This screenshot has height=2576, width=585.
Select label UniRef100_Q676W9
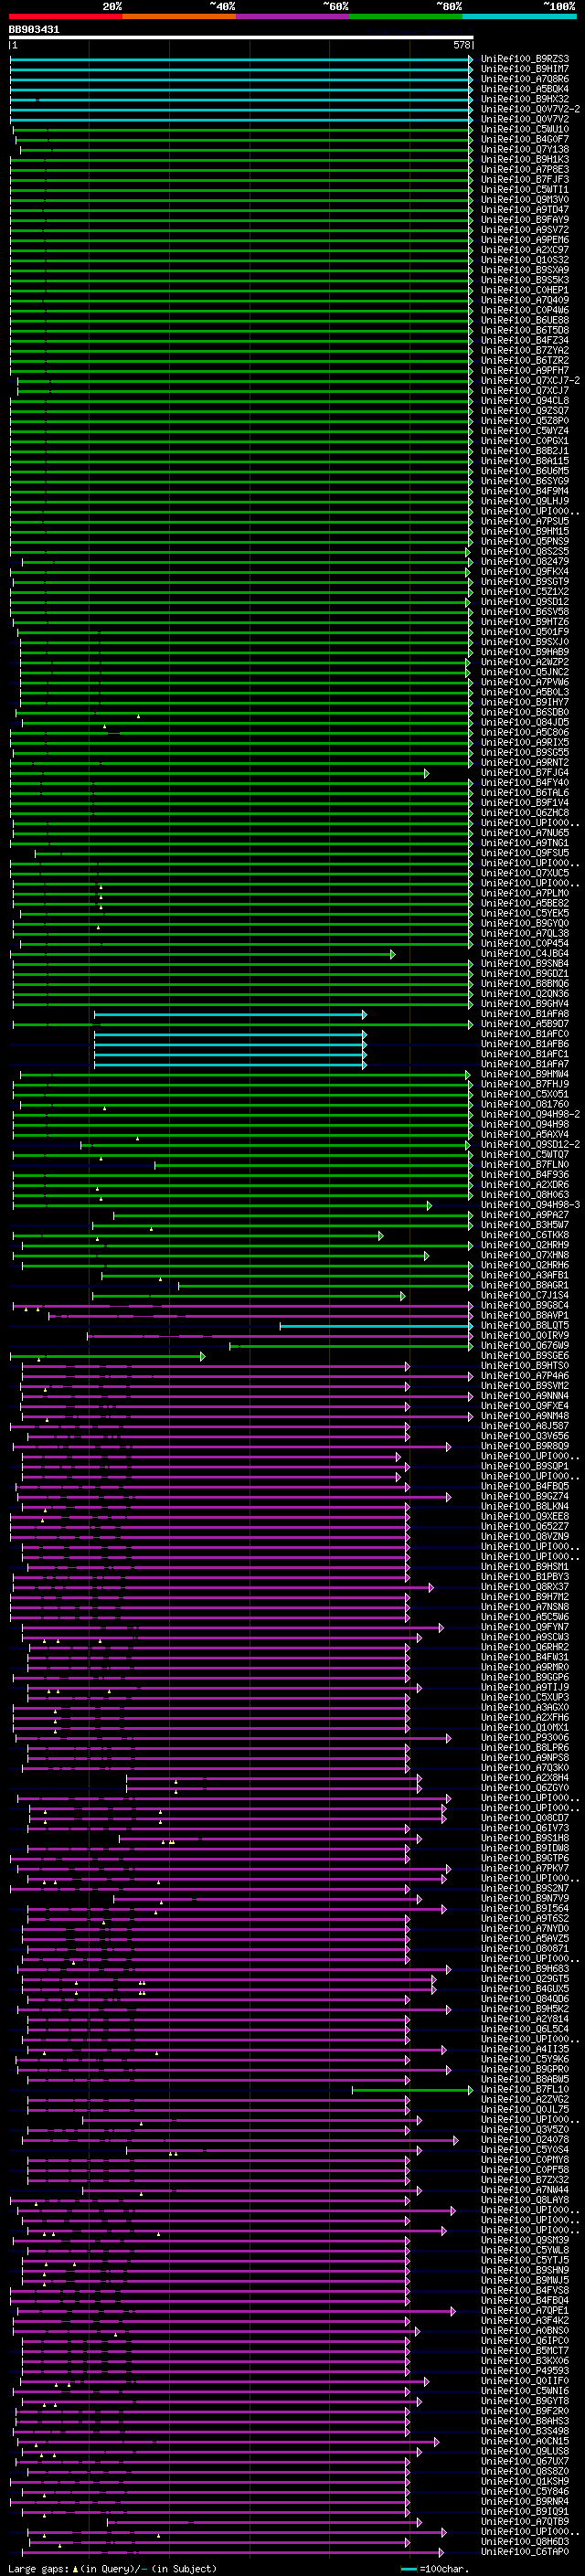(525, 1345)
